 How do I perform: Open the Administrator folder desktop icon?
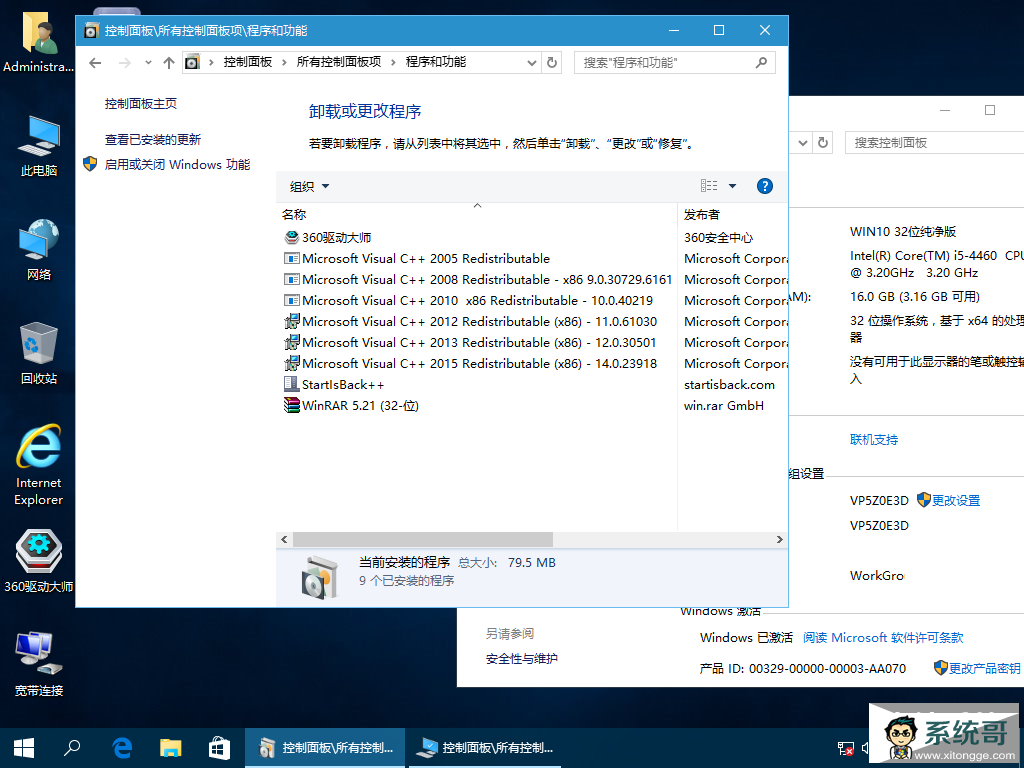(x=39, y=40)
